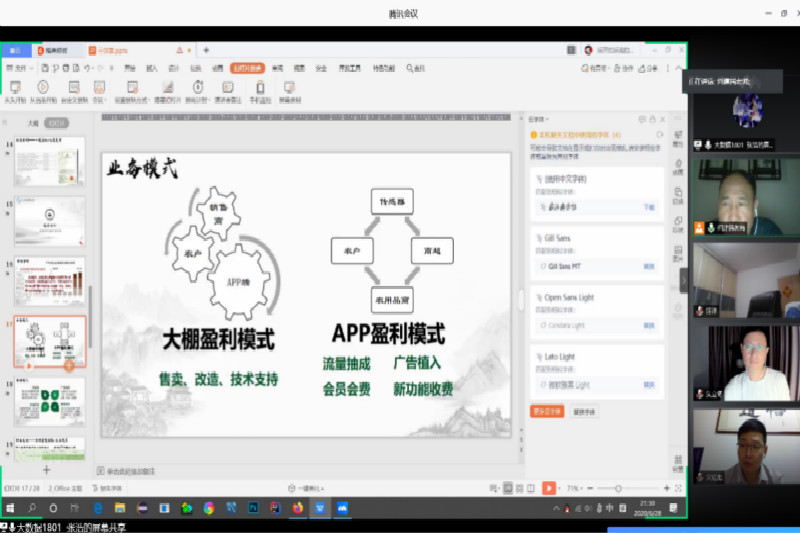Click 'From Beginning' slideshow icon in ribbon
Viewport: 800px width, 533px height.
(x=15, y=92)
